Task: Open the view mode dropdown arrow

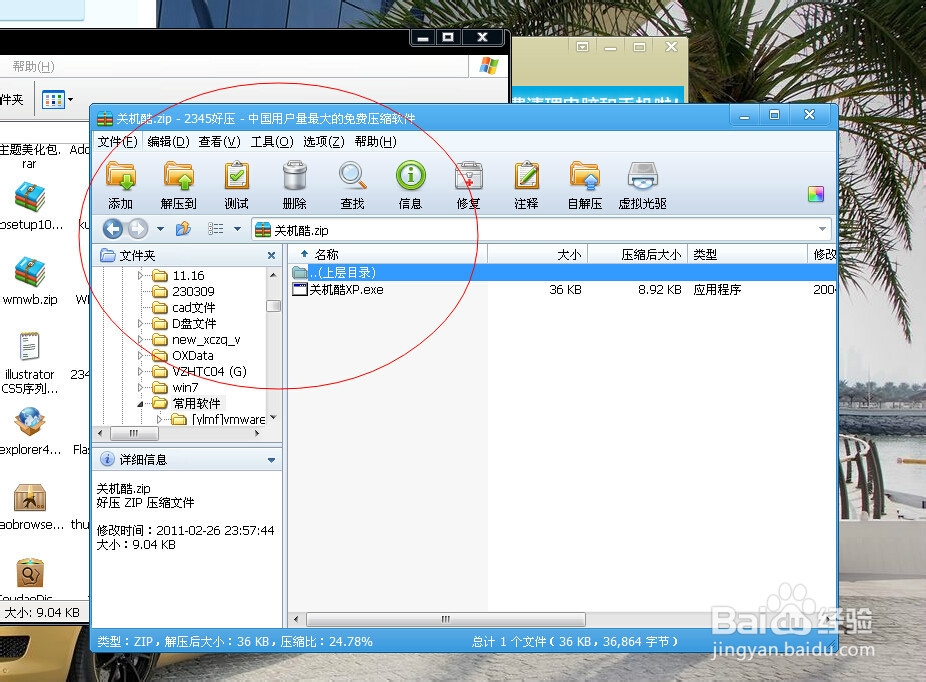Action: [x=237, y=229]
